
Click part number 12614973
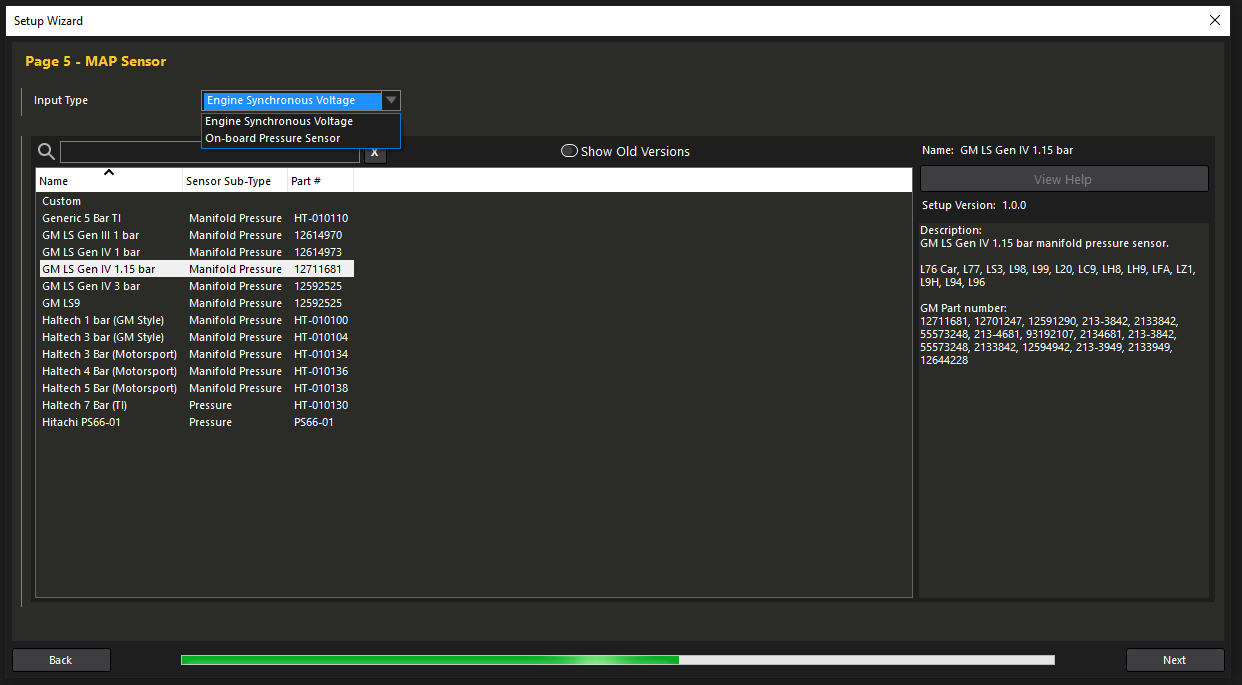click(318, 252)
